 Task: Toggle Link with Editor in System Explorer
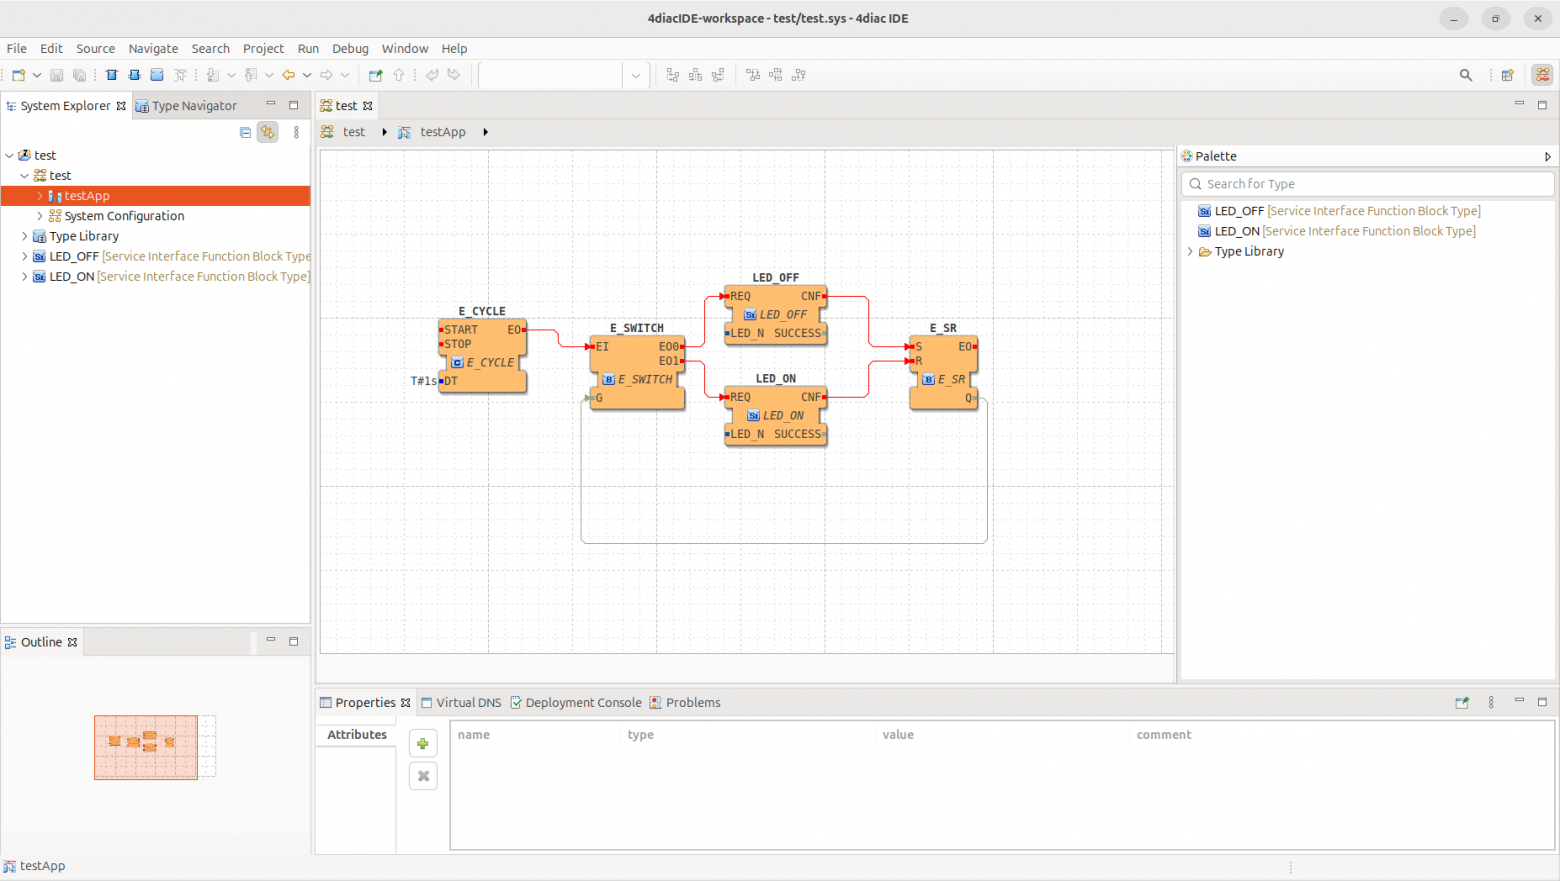pos(268,132)
